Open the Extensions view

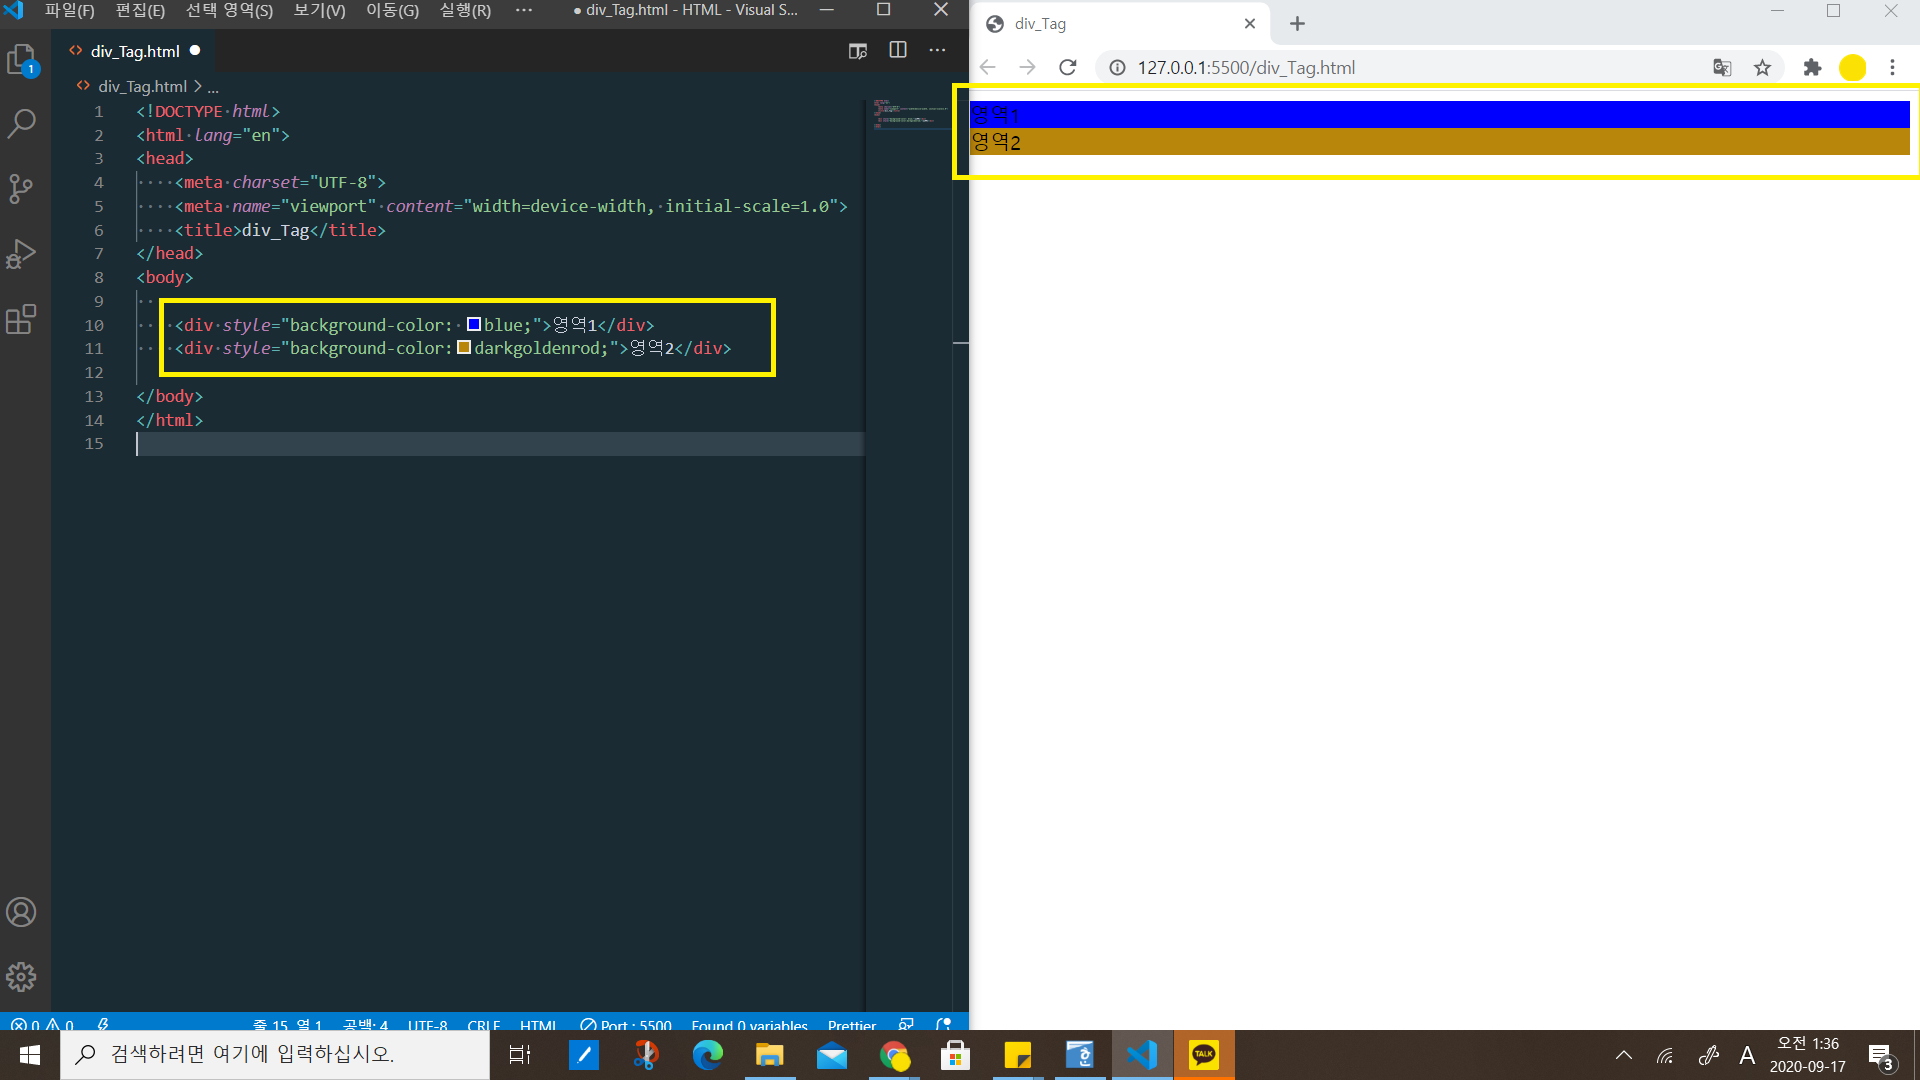pyautogui.click(x=21, y=319)
